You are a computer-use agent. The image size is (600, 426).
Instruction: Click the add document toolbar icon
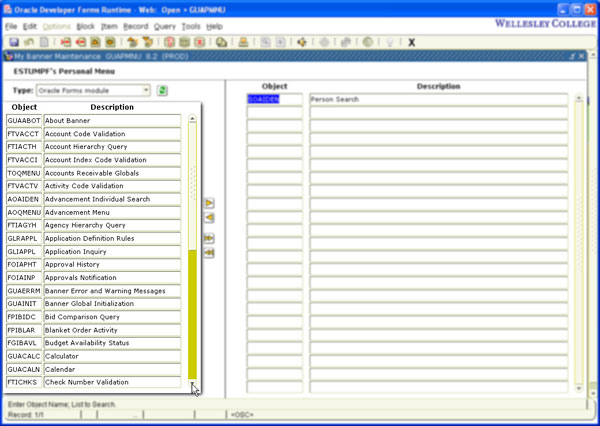(x=280, y=42)
